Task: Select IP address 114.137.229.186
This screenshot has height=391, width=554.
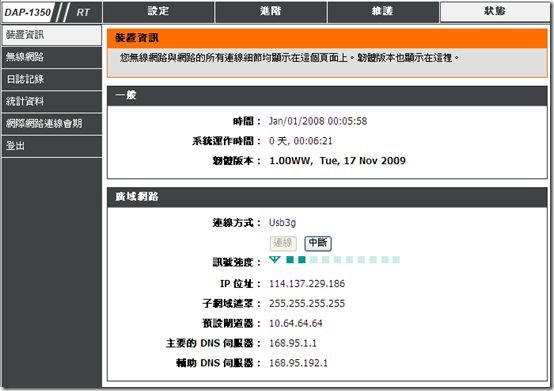Action: [x=307, y=284]
